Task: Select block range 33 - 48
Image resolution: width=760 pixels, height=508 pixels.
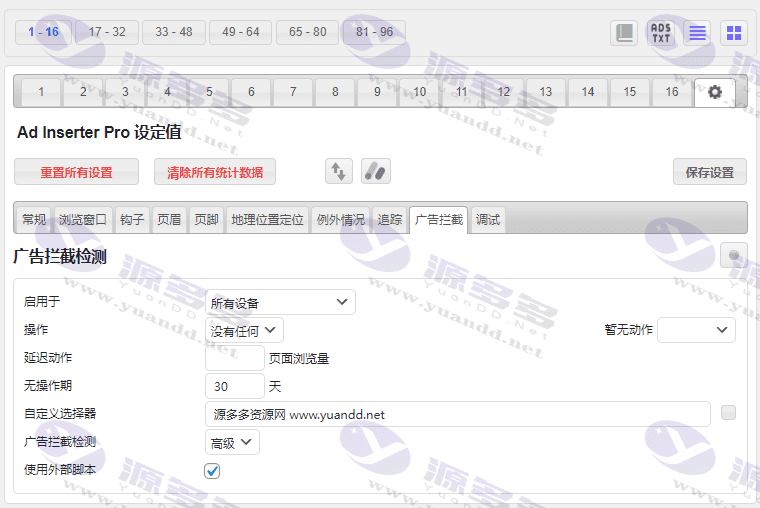Action: coord(174,32)
